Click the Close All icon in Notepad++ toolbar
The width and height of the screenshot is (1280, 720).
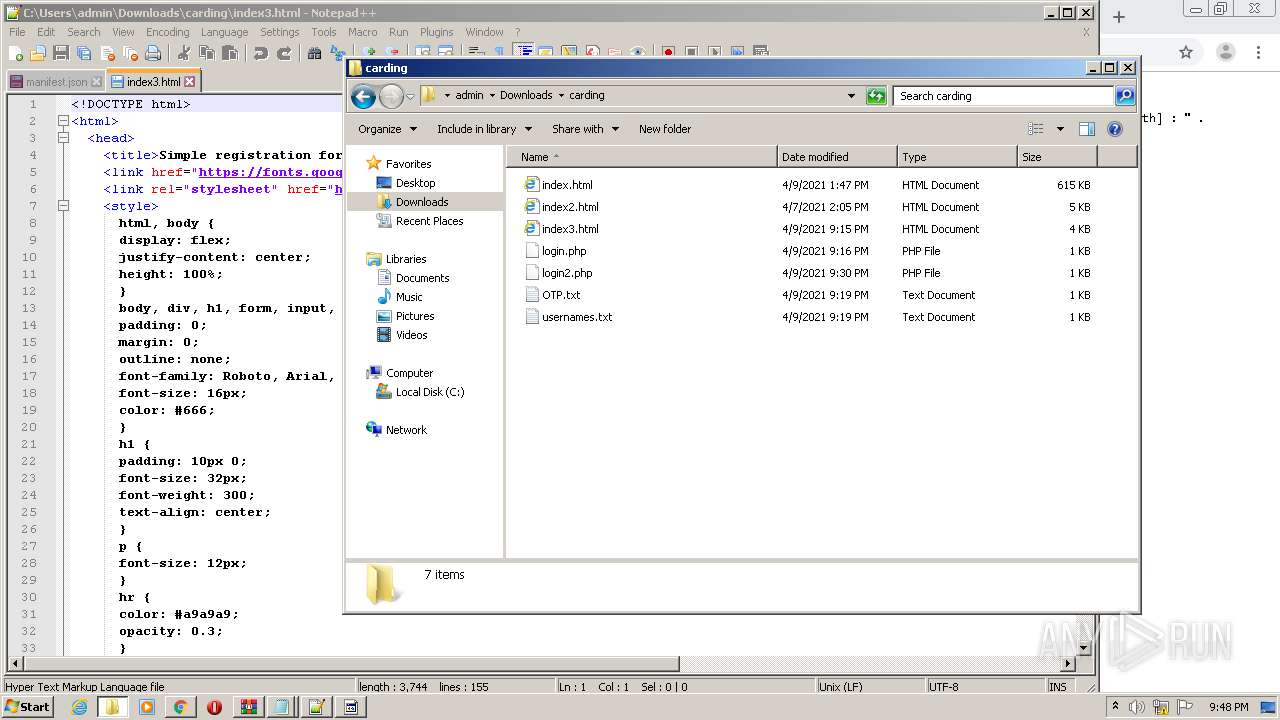point(130,53)
